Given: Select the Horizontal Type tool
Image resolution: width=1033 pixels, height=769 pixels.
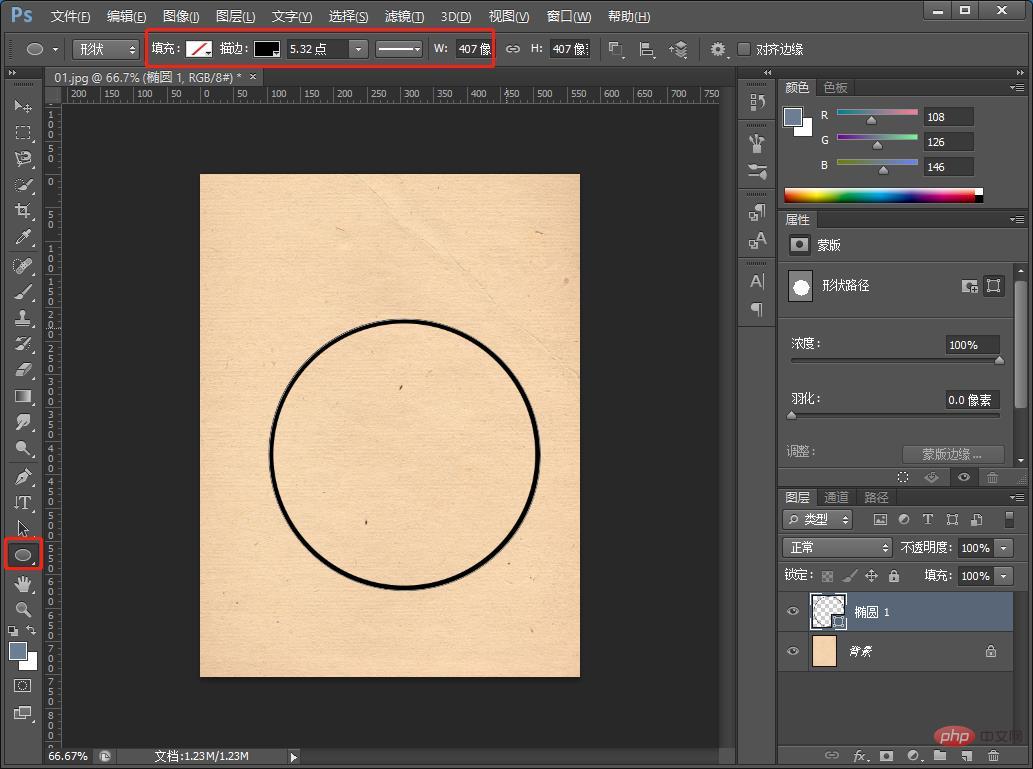Looking at the screenshot, I should [x=23, y=503].
